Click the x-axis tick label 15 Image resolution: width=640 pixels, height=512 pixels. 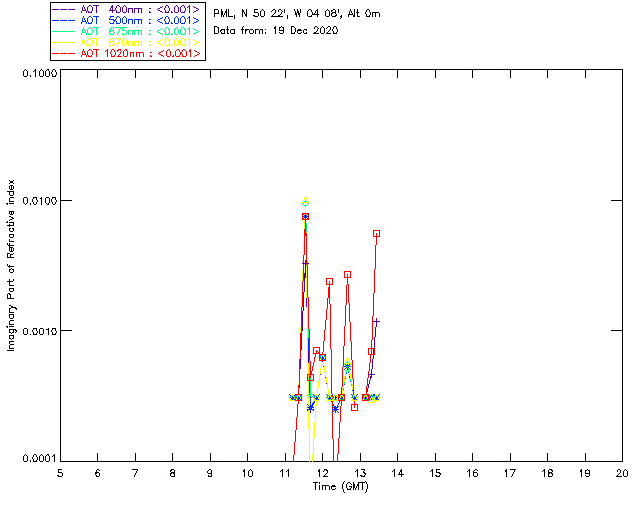(x=435, y=474)
